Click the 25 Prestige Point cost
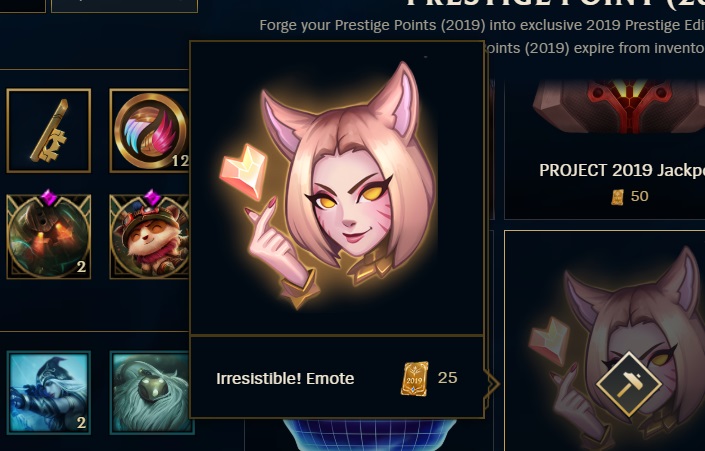The height and width of the screenshot is (451, 705). 447,378
